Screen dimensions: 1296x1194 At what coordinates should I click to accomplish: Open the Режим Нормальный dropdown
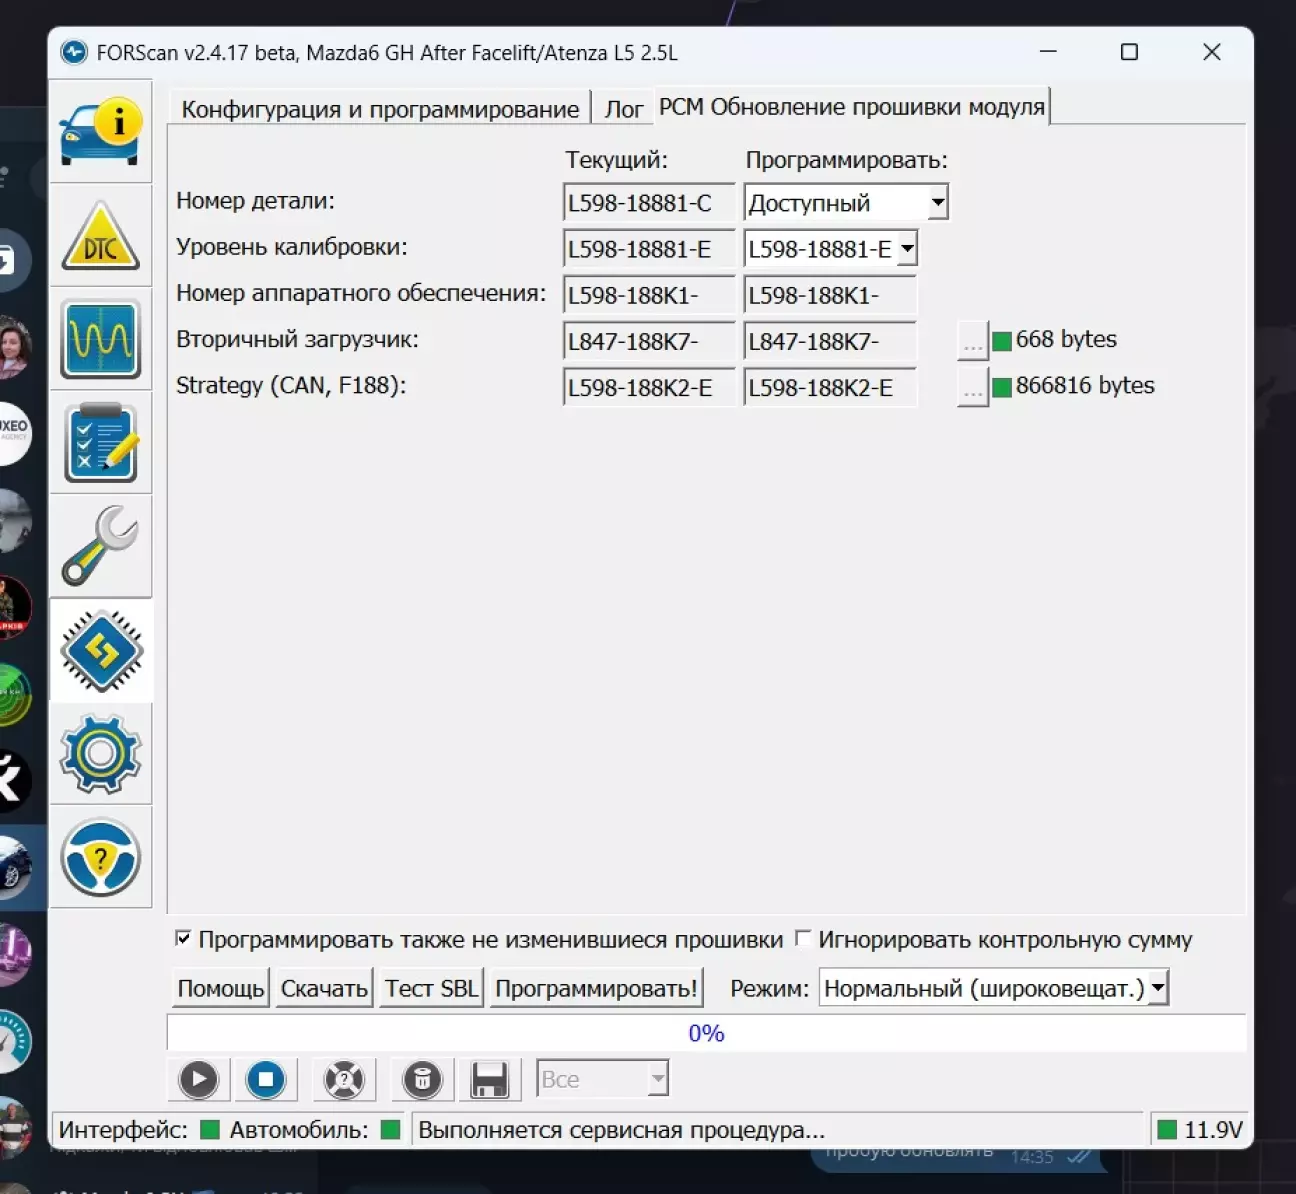(1157, 988)
